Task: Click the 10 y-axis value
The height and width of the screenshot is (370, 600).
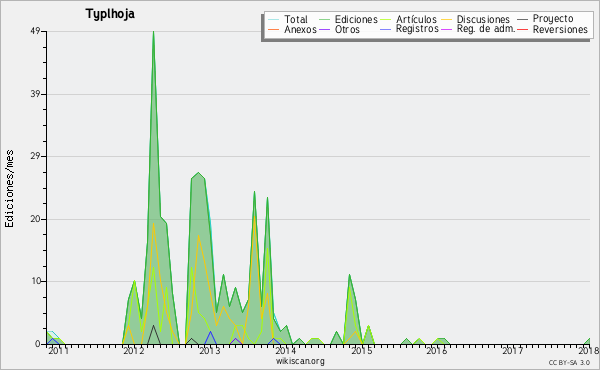Action: 36,282
